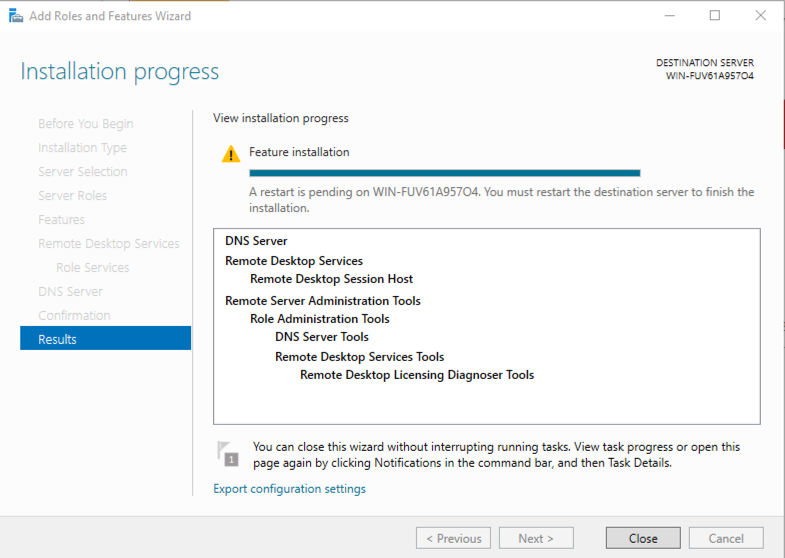Click Remote Desktop Services Tools entry
The width and height of the screenshot is (785, 558).
(x=359, y=357)
